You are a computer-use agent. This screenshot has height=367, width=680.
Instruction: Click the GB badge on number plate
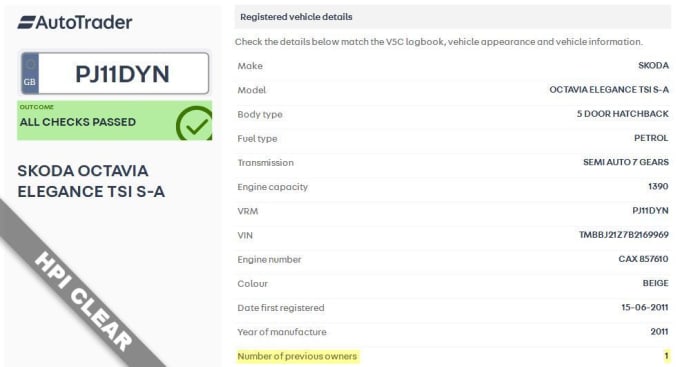tap(30, 73)
